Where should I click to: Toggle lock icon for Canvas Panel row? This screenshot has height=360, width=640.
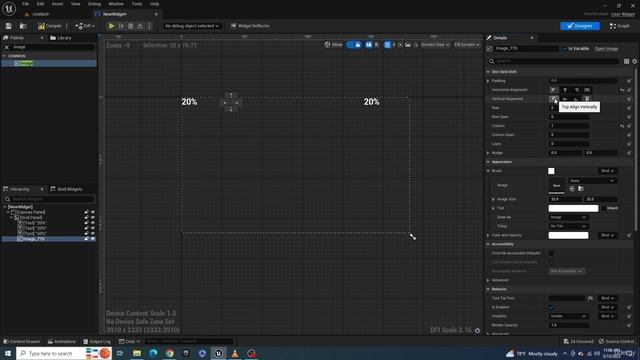coord(86,213)
